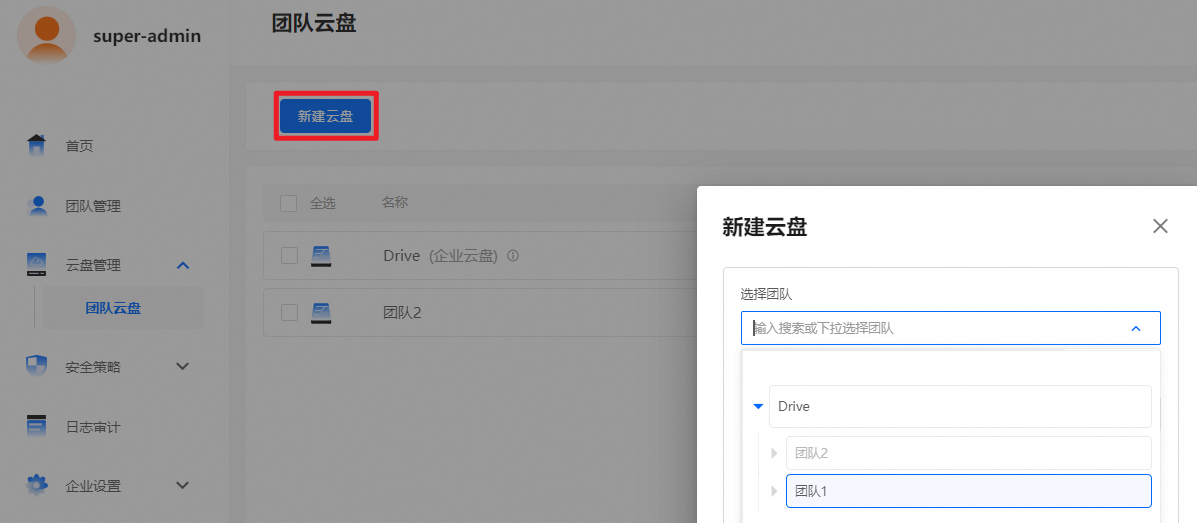
Task: Click the 新建云盘 button
Action: tap(326, 116)
